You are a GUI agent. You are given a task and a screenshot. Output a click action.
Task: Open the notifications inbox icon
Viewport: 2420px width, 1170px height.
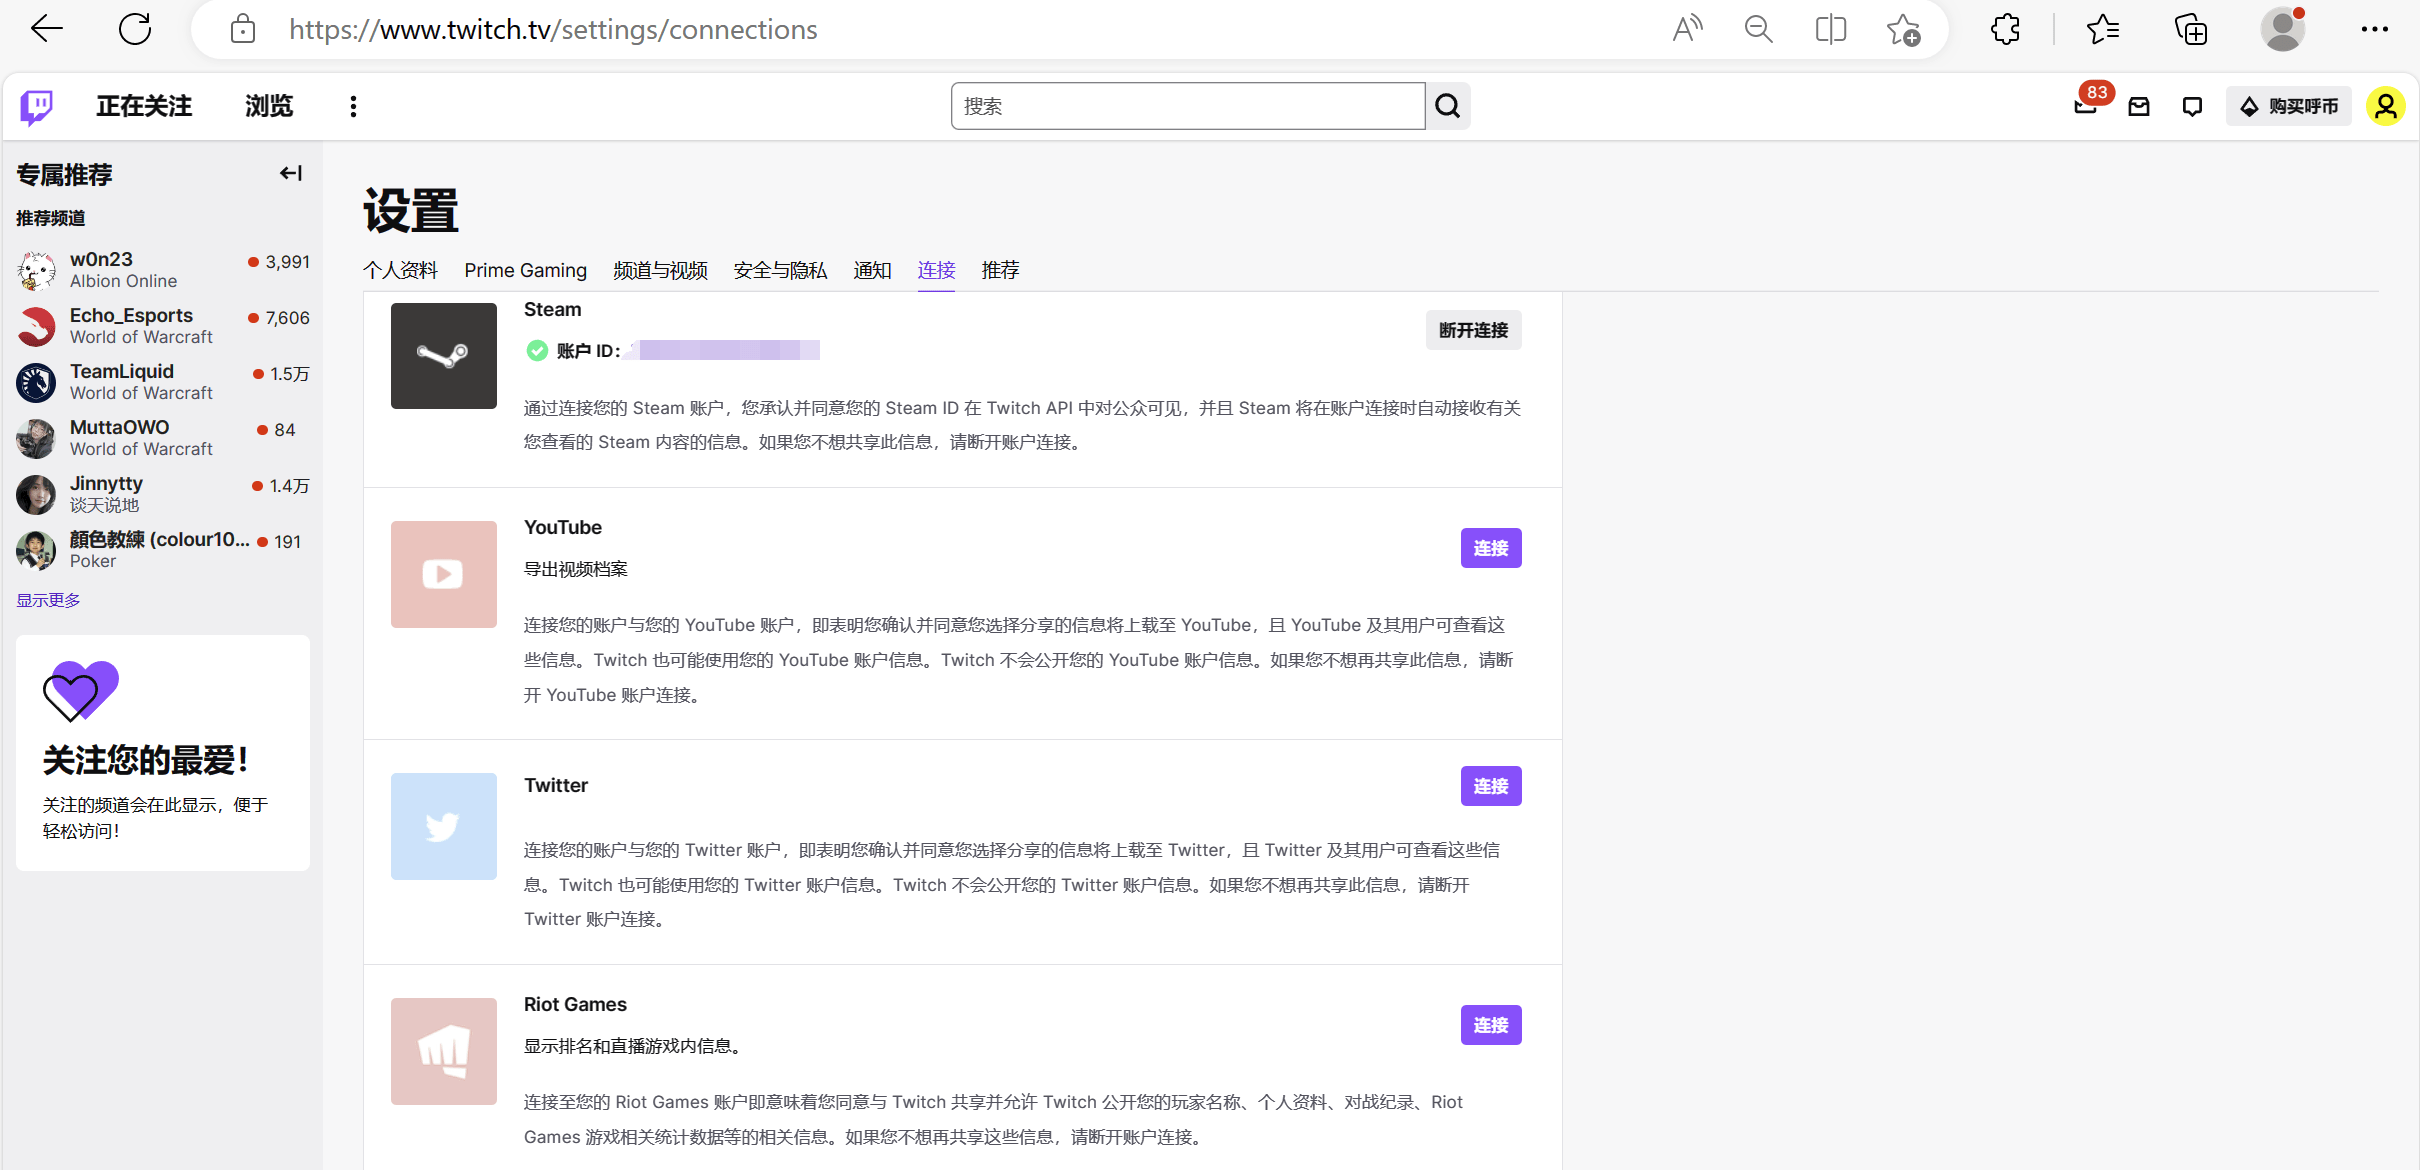(x=2139, y=105)
